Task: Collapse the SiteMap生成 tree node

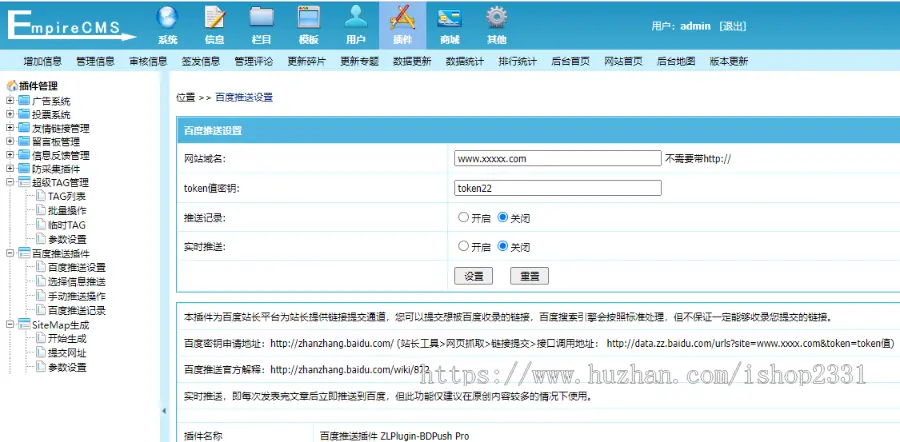Action: [10, 324]
